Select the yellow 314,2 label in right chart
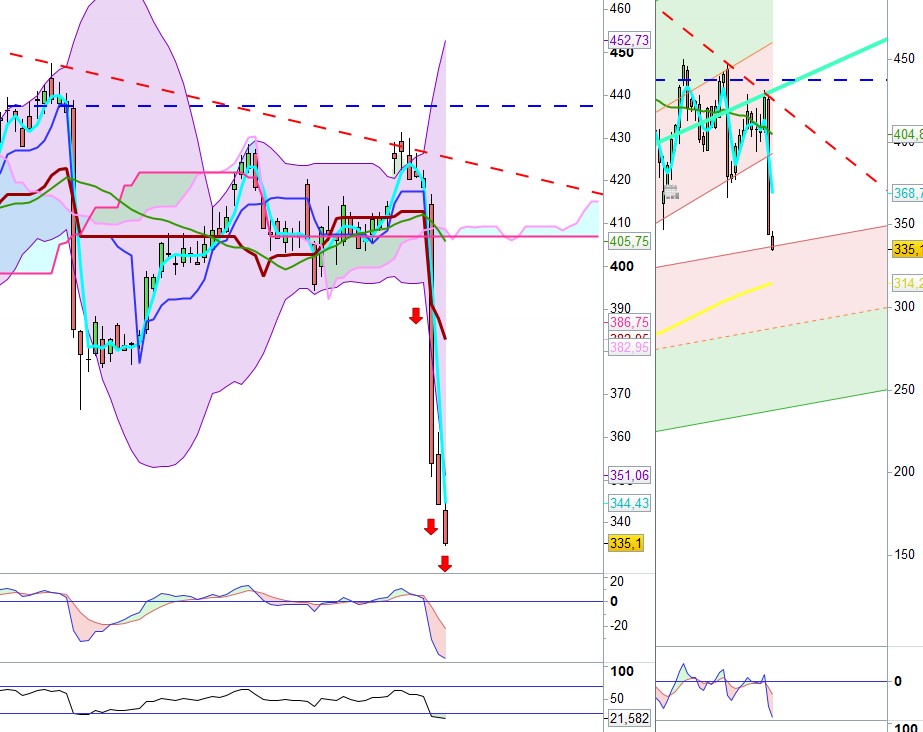 [906, 284]
